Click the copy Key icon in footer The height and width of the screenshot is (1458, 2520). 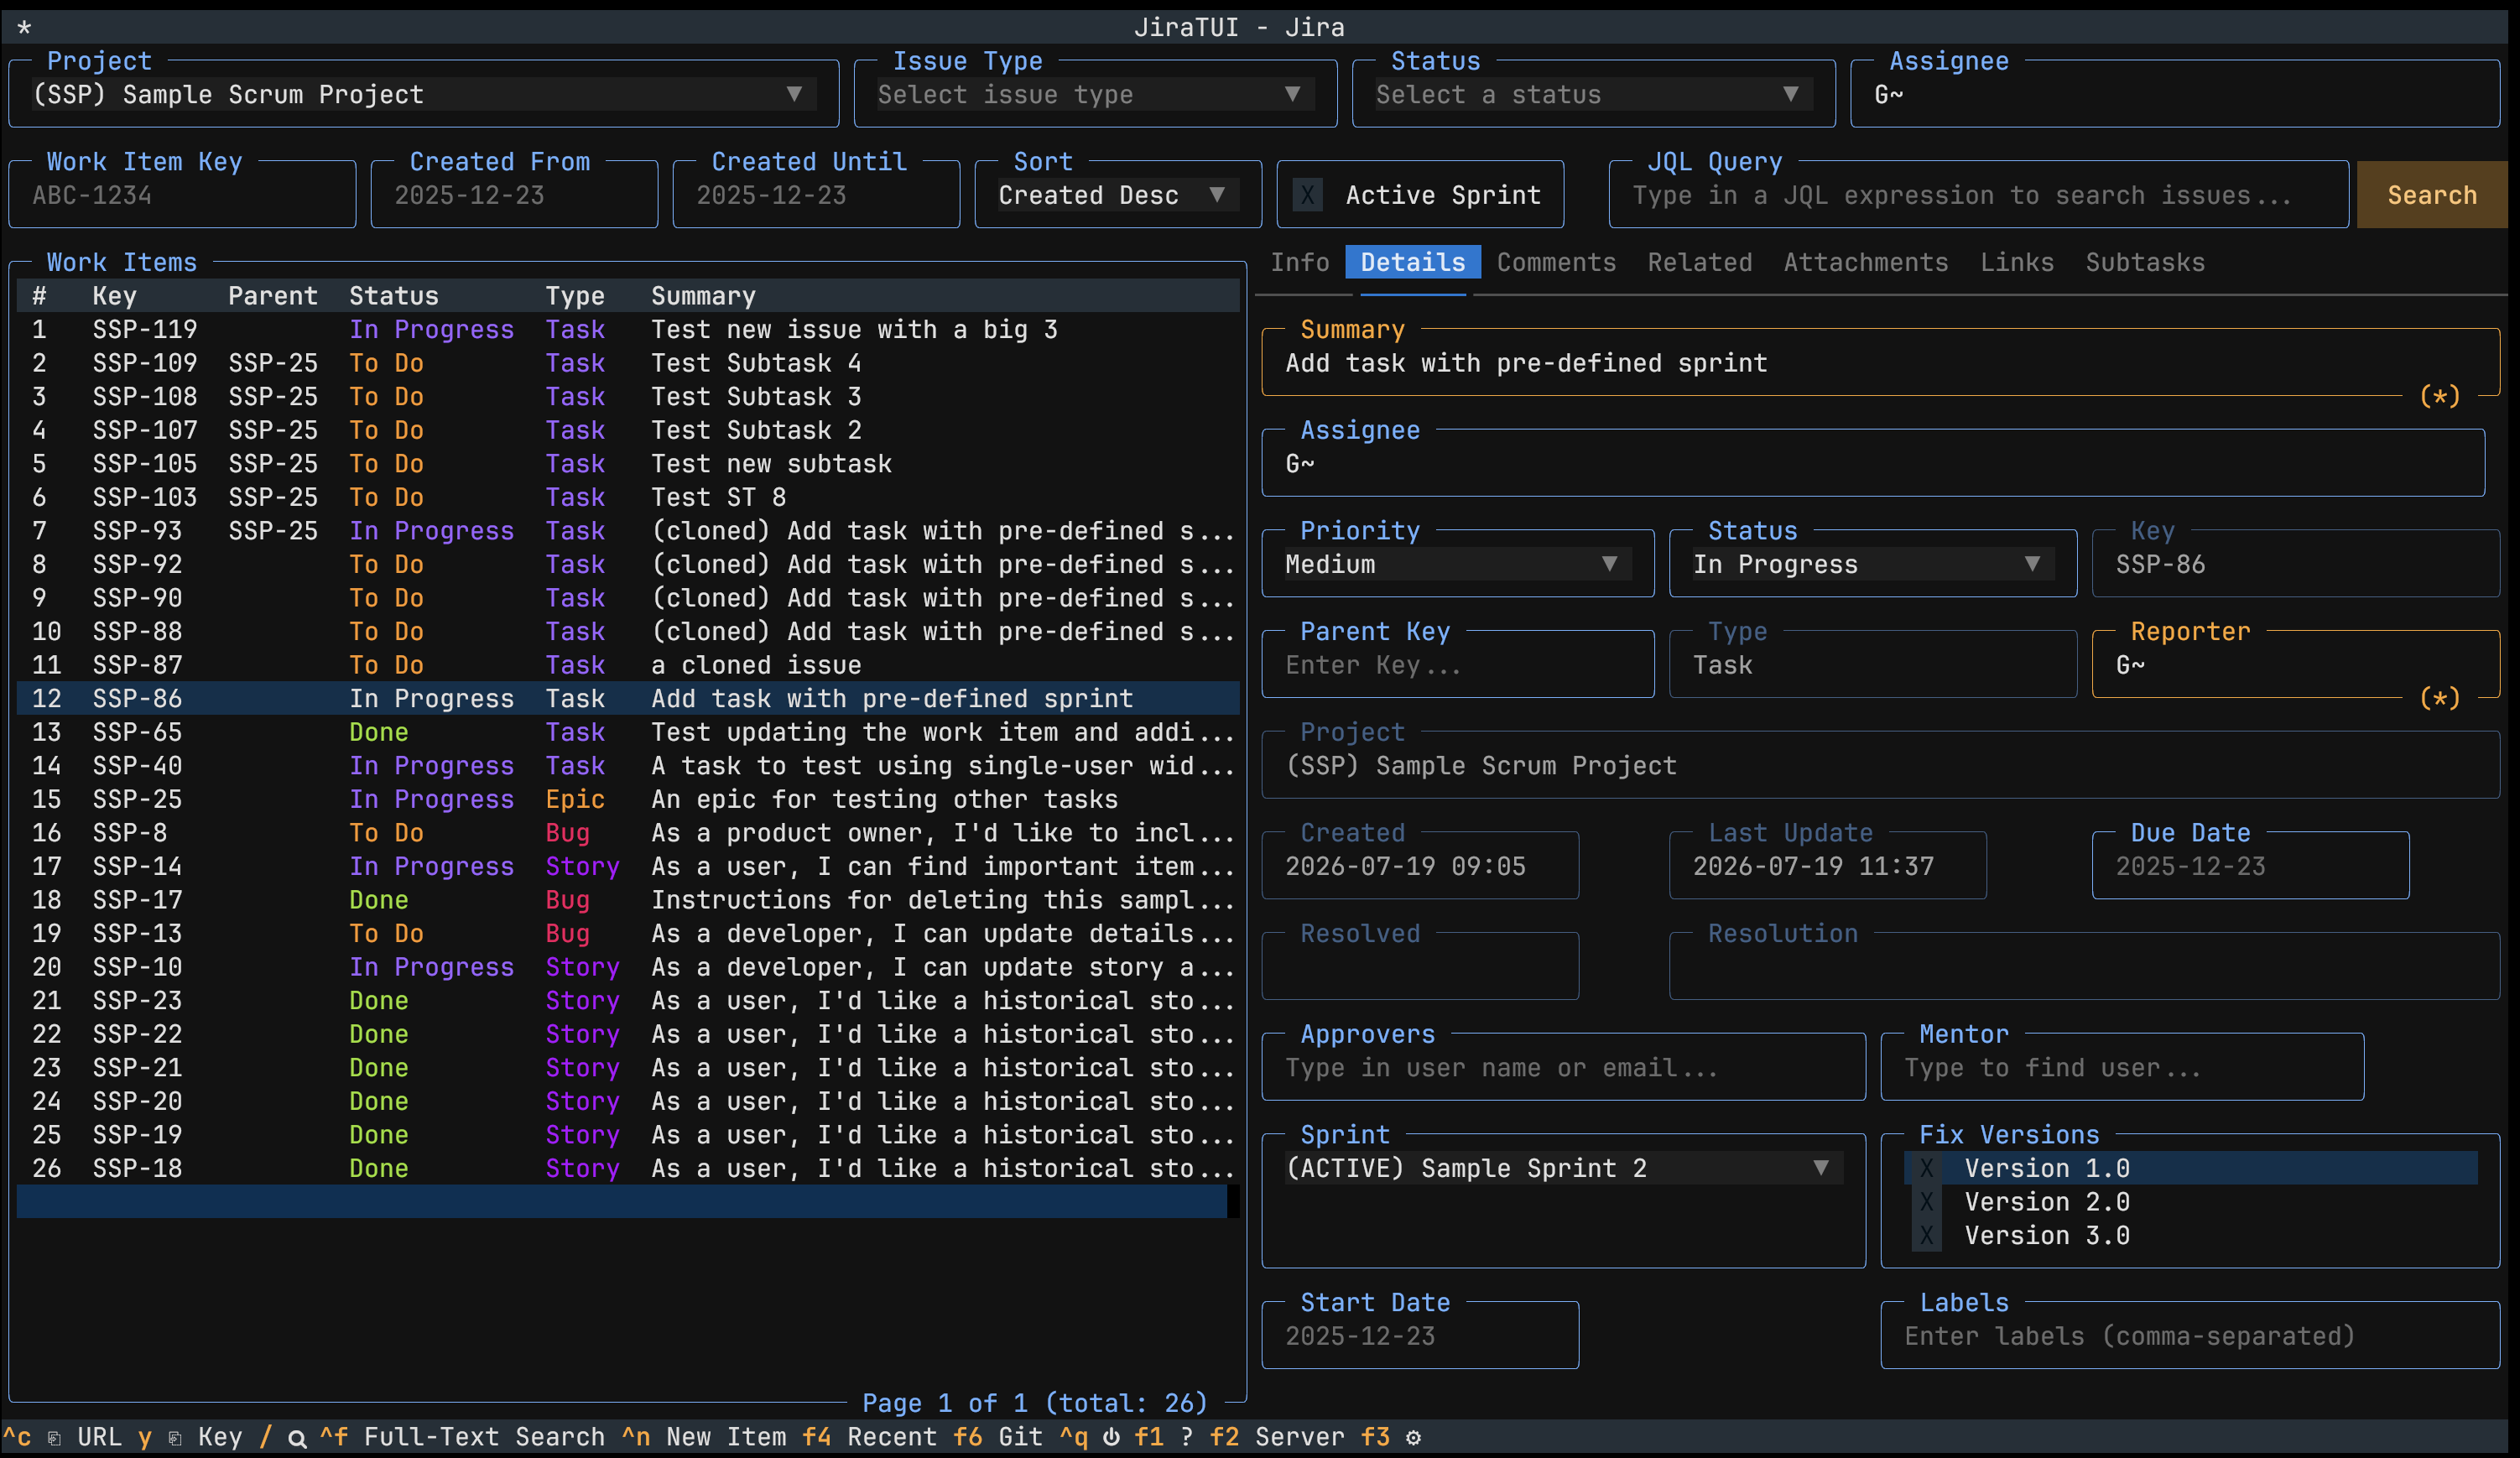(175, 1437)
